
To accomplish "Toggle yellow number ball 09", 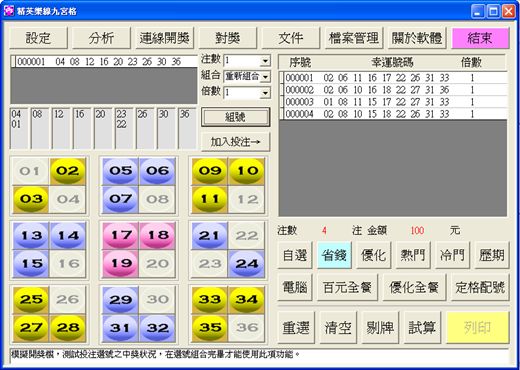I will pyautogui.click(x=210, y=171).
